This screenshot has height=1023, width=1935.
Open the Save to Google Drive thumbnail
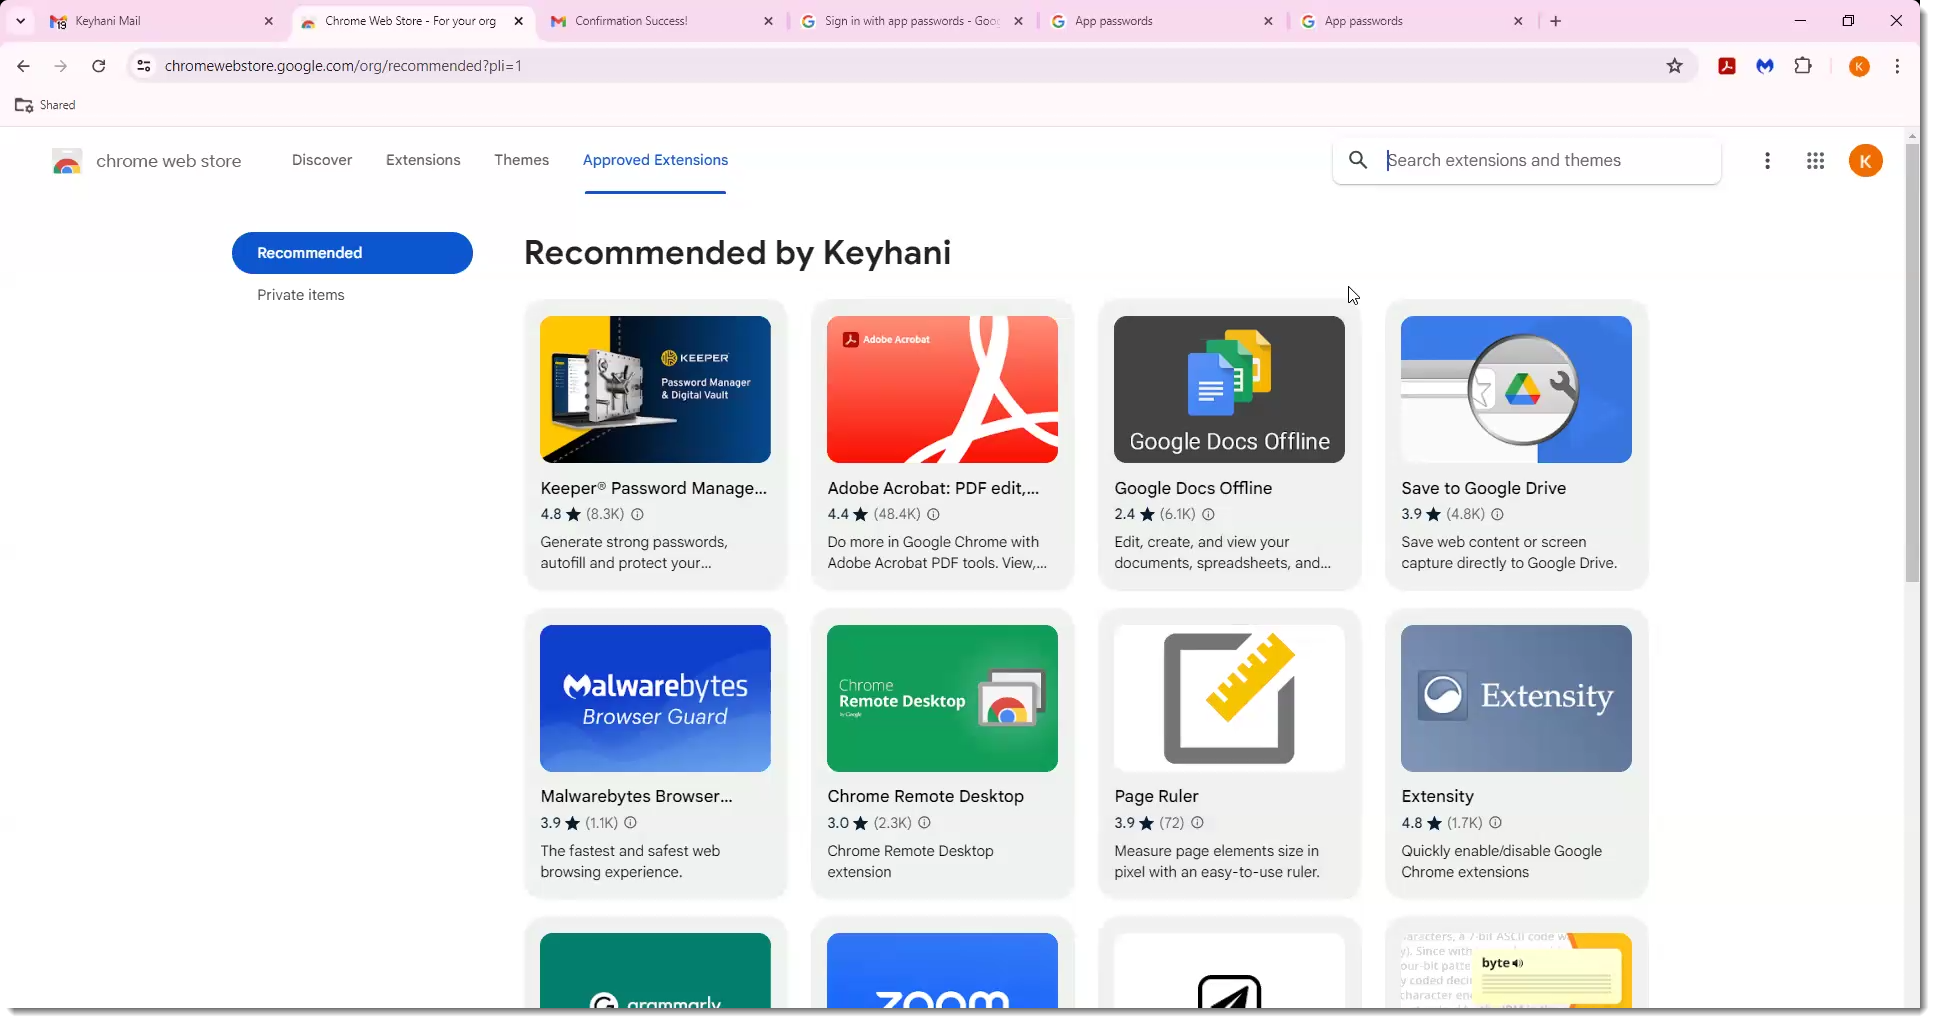(x=1516, y=390)
